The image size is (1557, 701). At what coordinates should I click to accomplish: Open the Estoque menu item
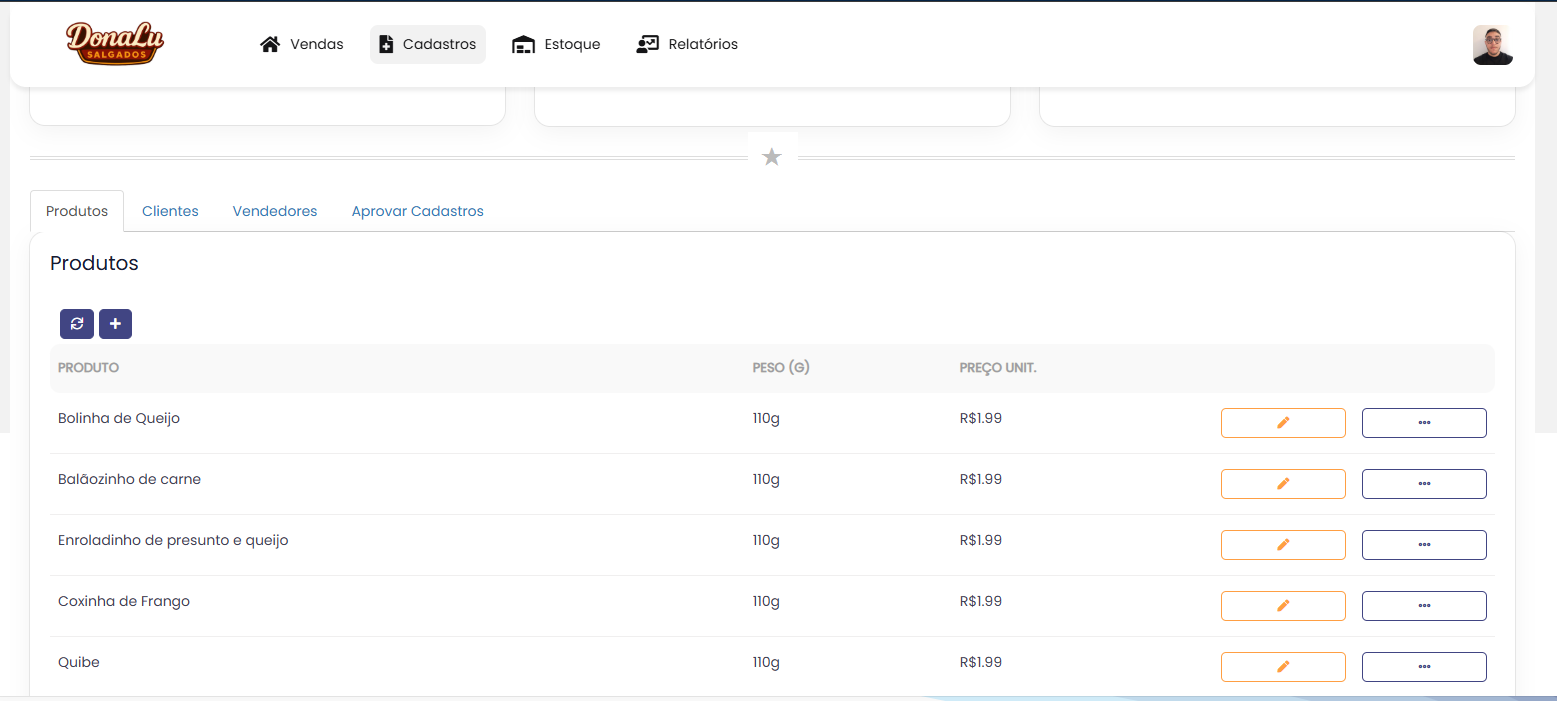coord(556,44)
